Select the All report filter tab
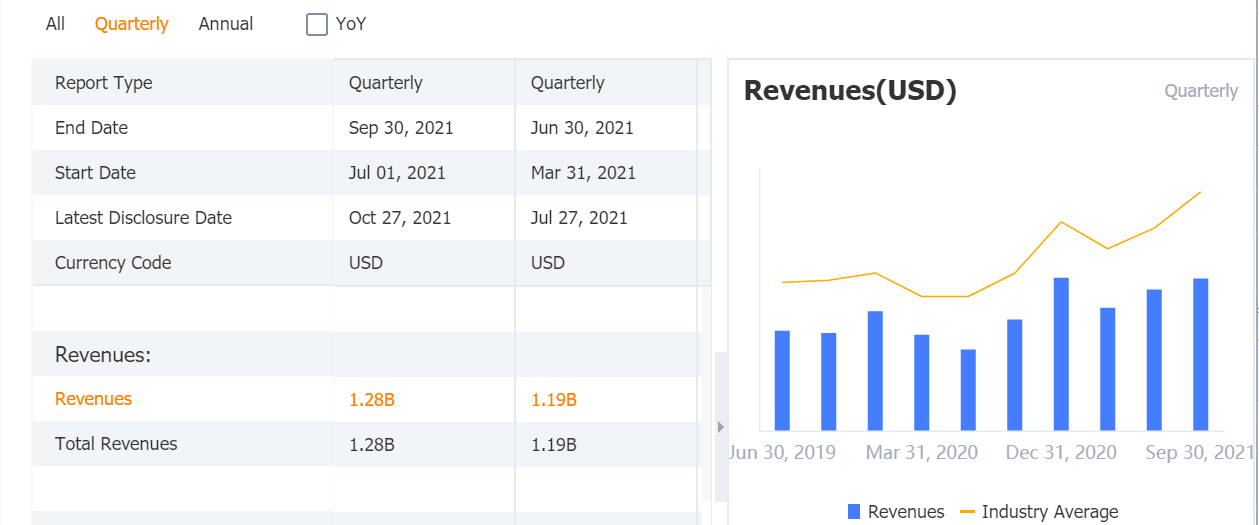 (x=55, y=24)
